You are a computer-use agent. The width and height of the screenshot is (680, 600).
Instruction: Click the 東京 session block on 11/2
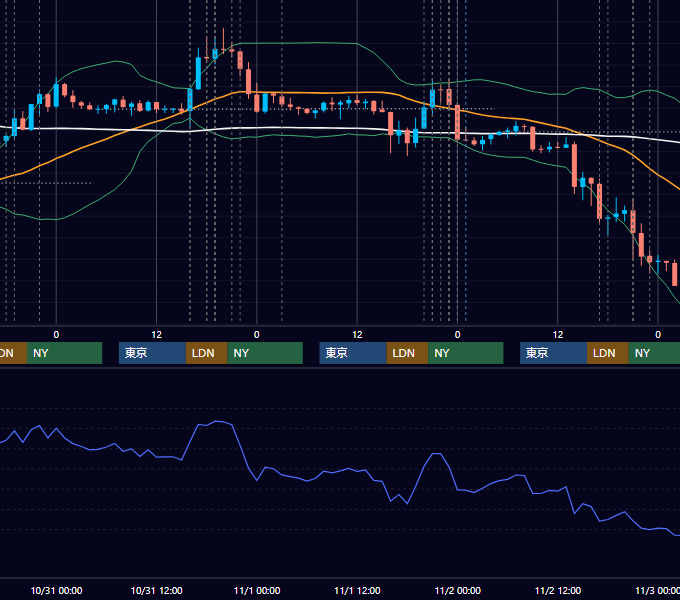(x=553, y=353)
